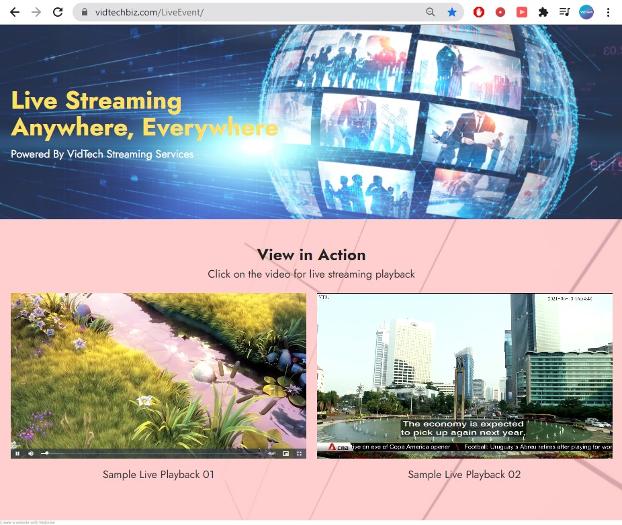Click the profile avatar in toolbar

coord(586,12)
